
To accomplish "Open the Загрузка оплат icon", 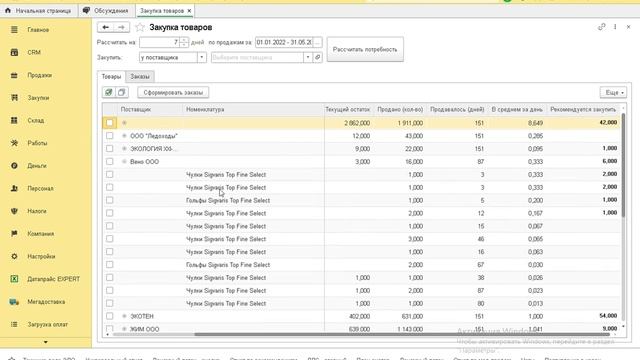I will (14, 324).
